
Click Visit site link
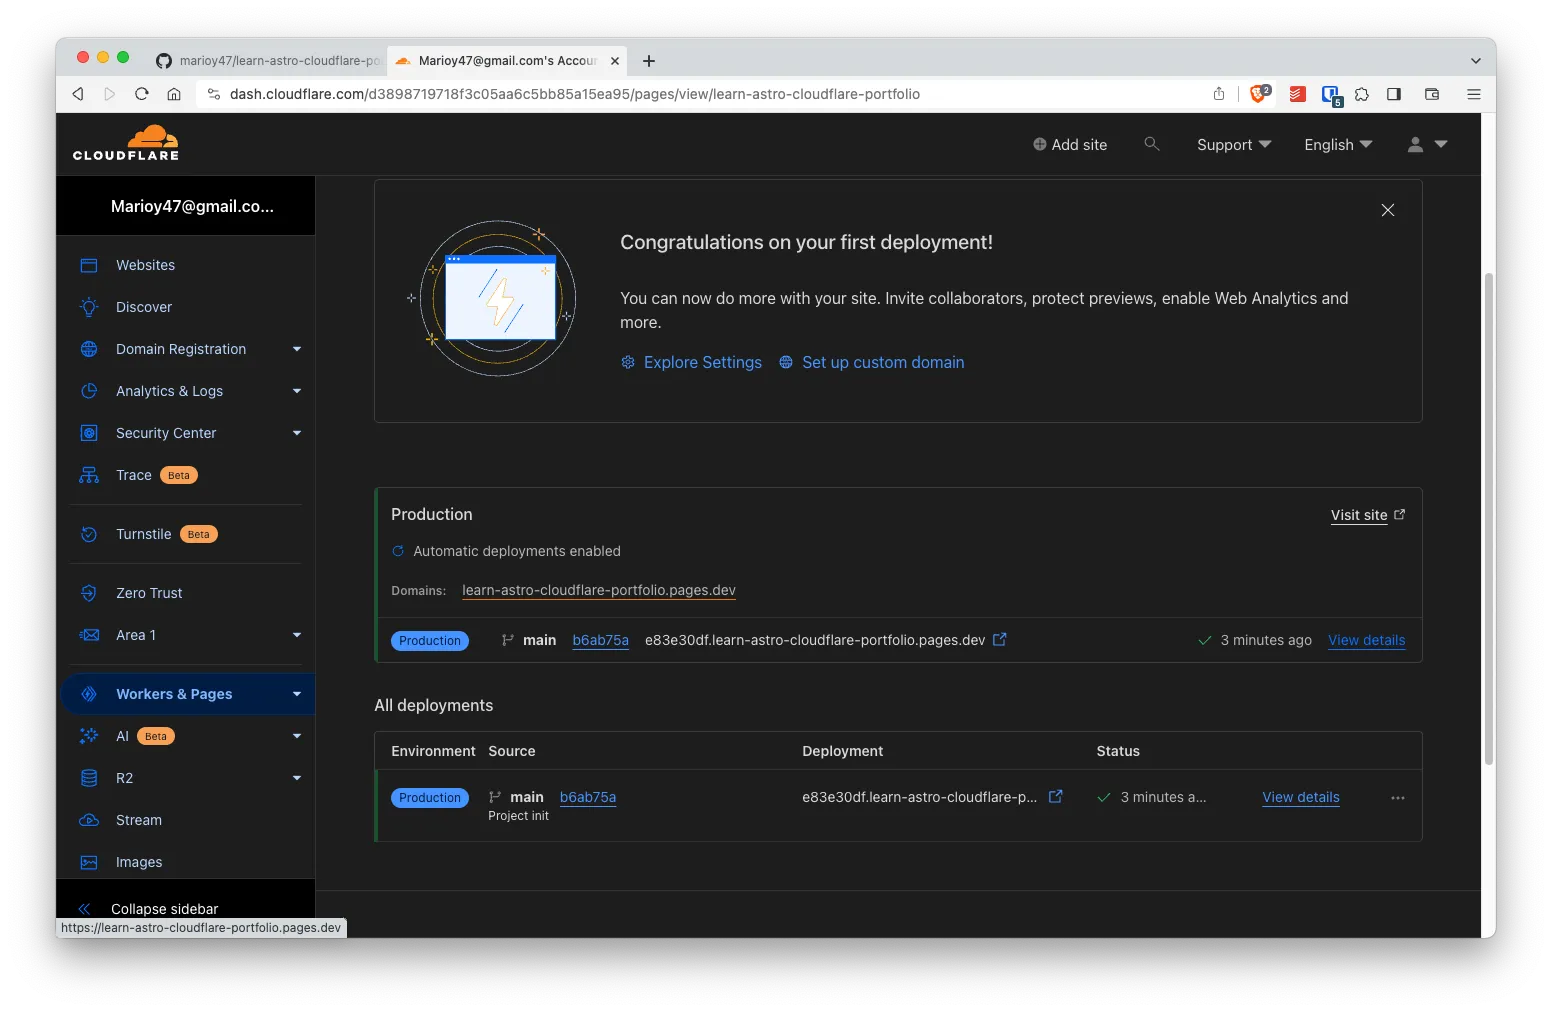(x=1367, y=515)
